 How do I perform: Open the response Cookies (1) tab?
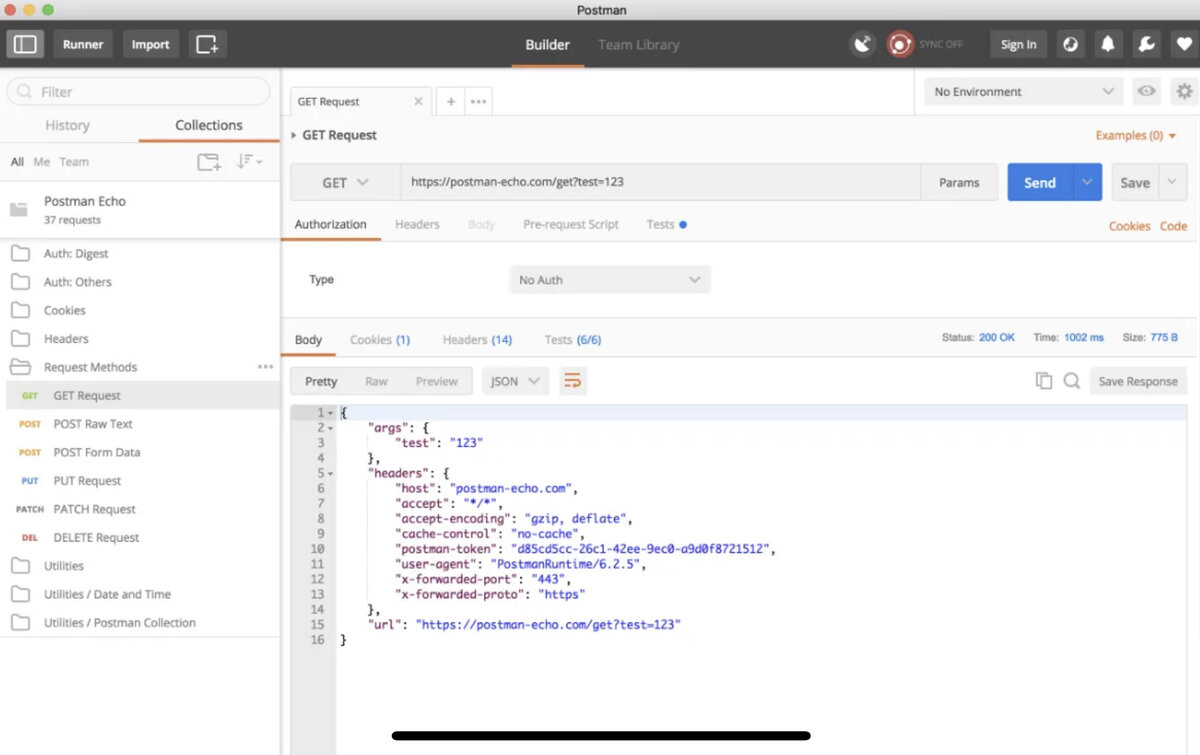coord(380,339)
